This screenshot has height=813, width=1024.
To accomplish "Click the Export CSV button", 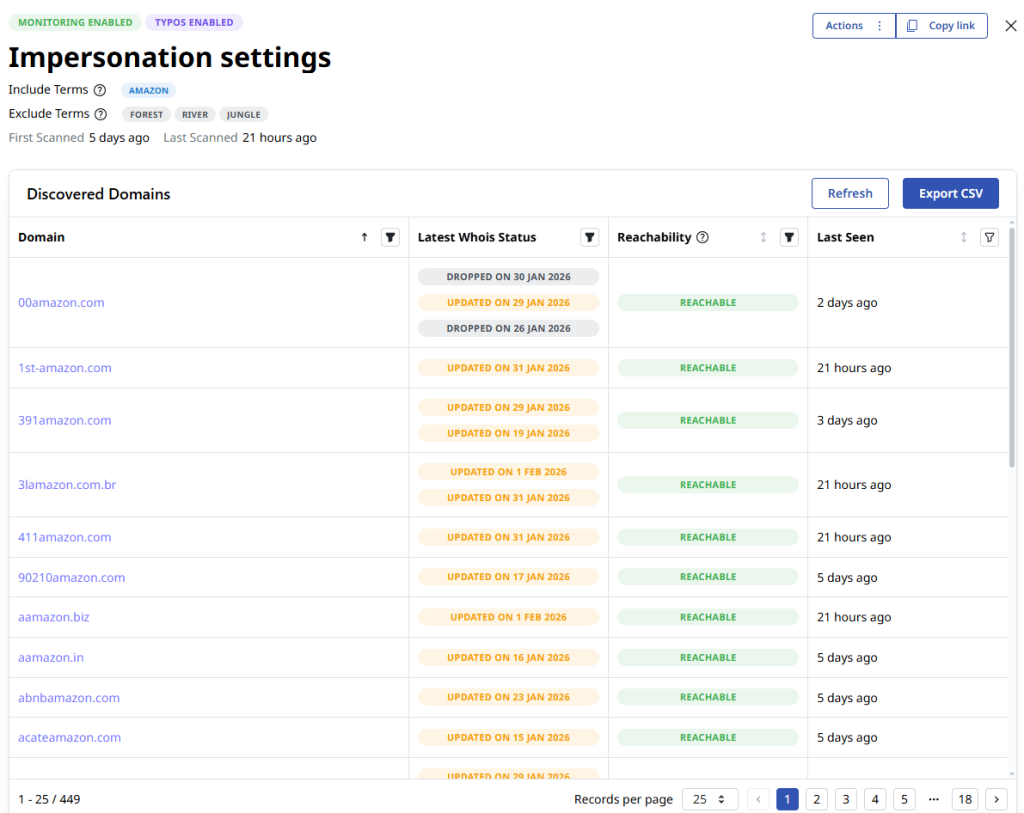I will tap(950, 193).
